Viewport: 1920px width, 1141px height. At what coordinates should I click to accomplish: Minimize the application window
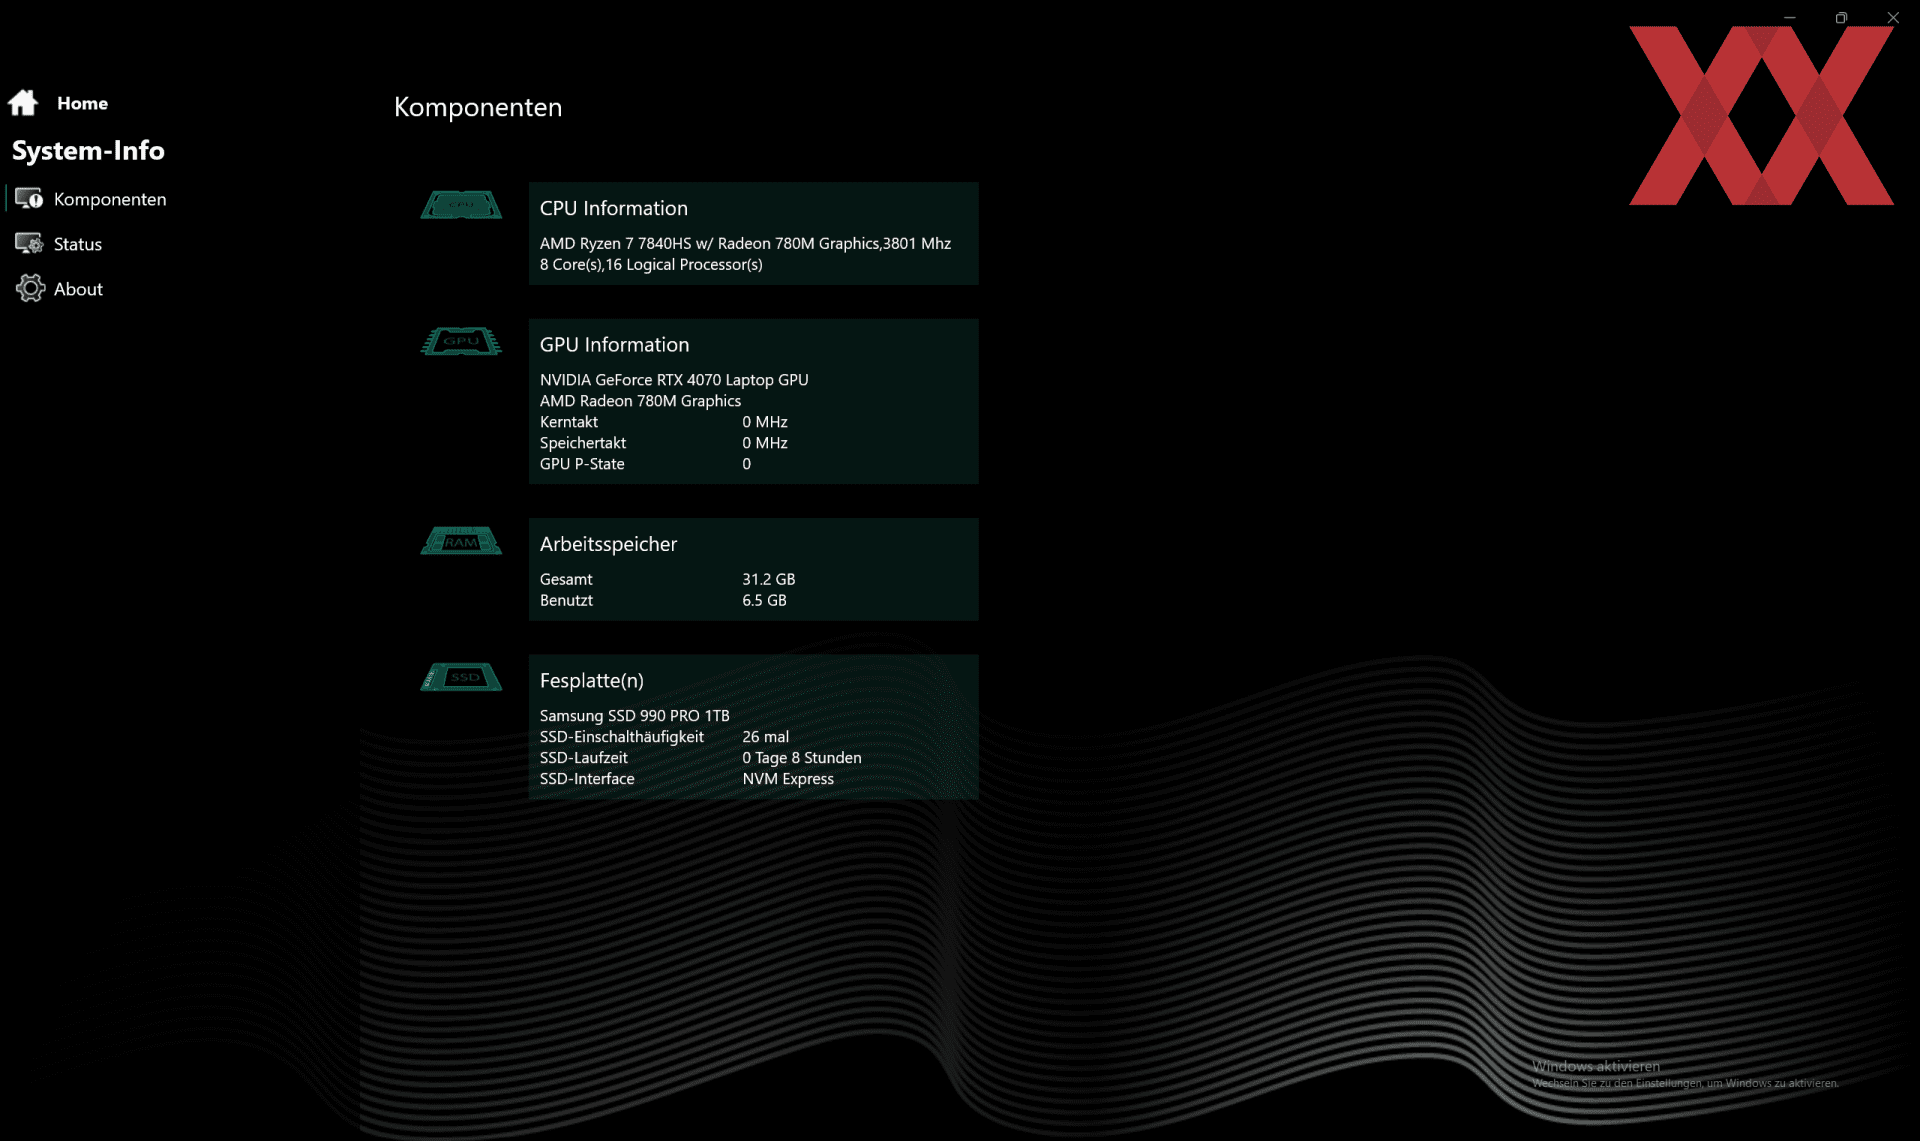point(1790,17)
